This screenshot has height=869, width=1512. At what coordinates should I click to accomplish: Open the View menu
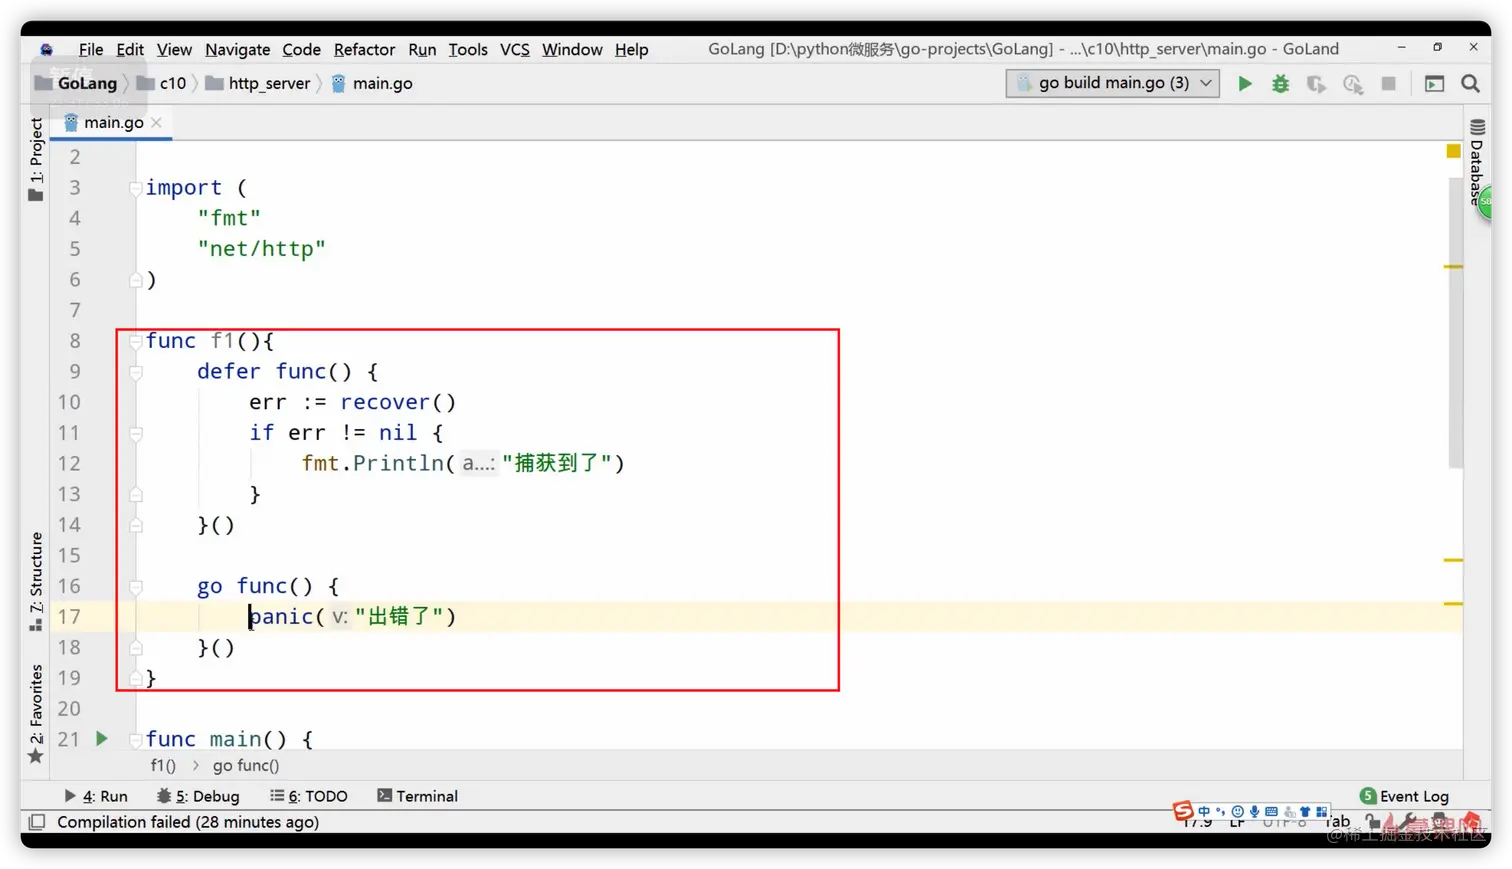click(174, 49)
